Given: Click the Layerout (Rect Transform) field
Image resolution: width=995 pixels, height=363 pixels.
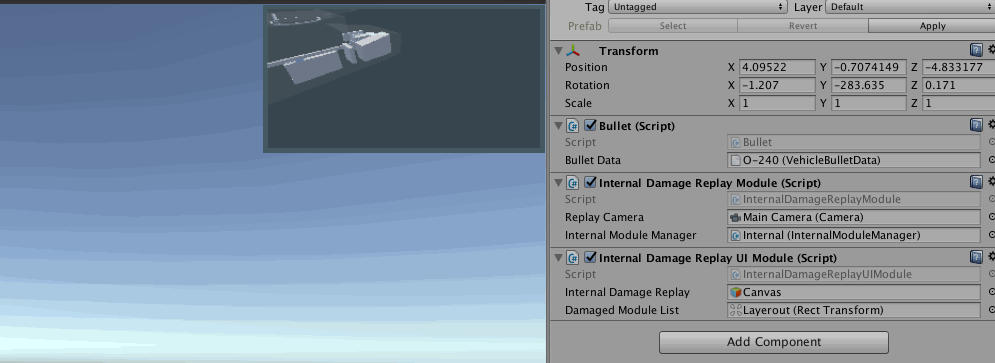Looking at the screenshot, I should pos(853,310).
